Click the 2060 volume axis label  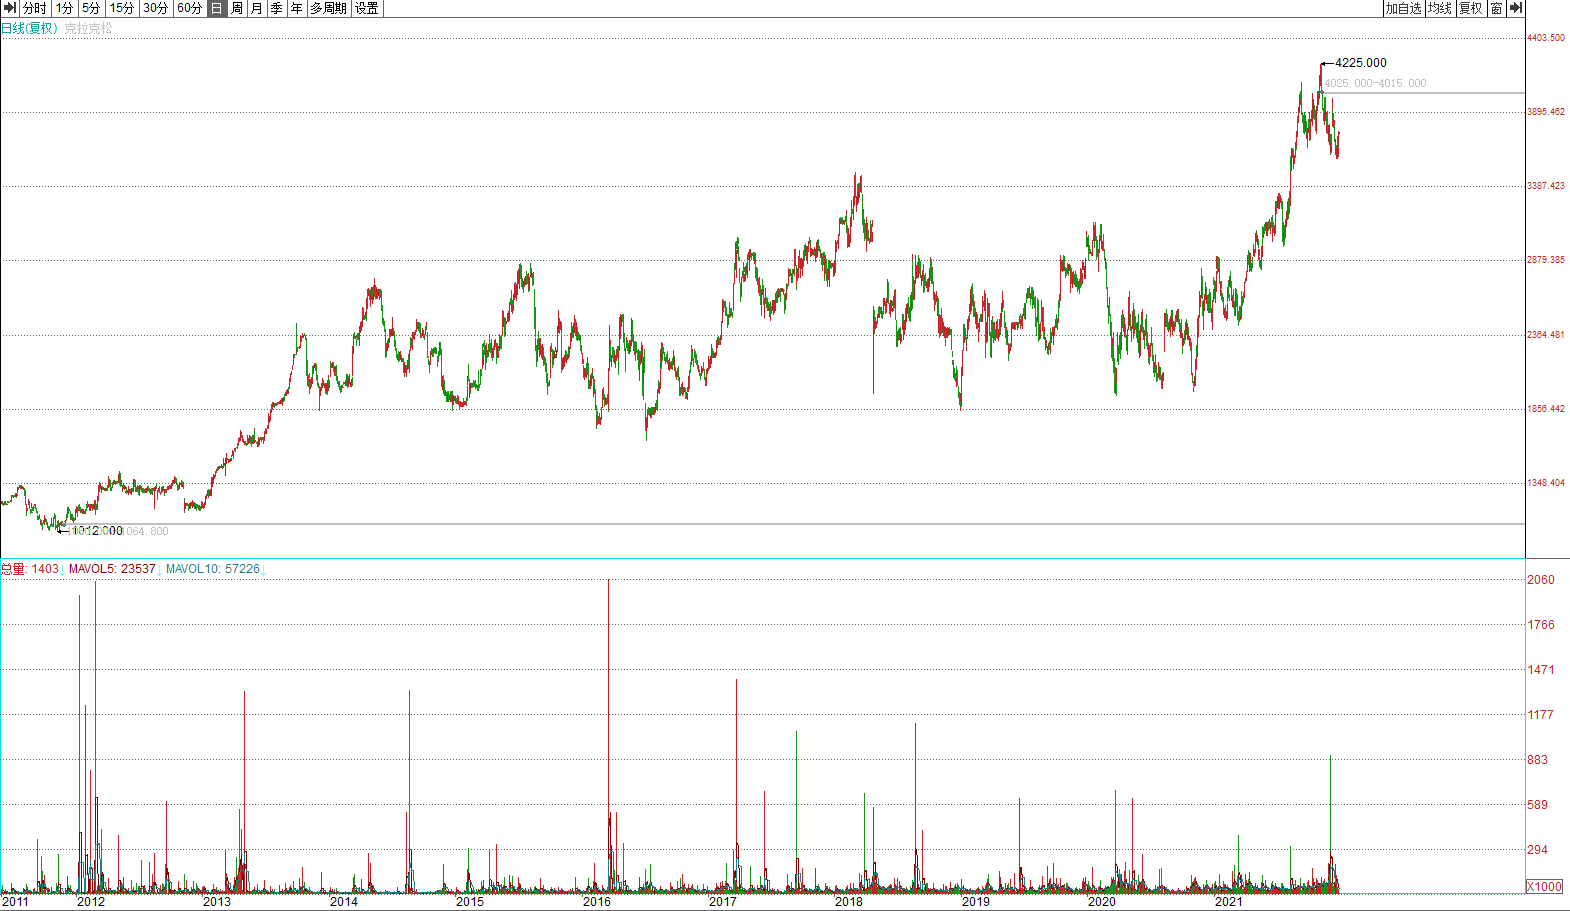click(x=1541, y=580)
